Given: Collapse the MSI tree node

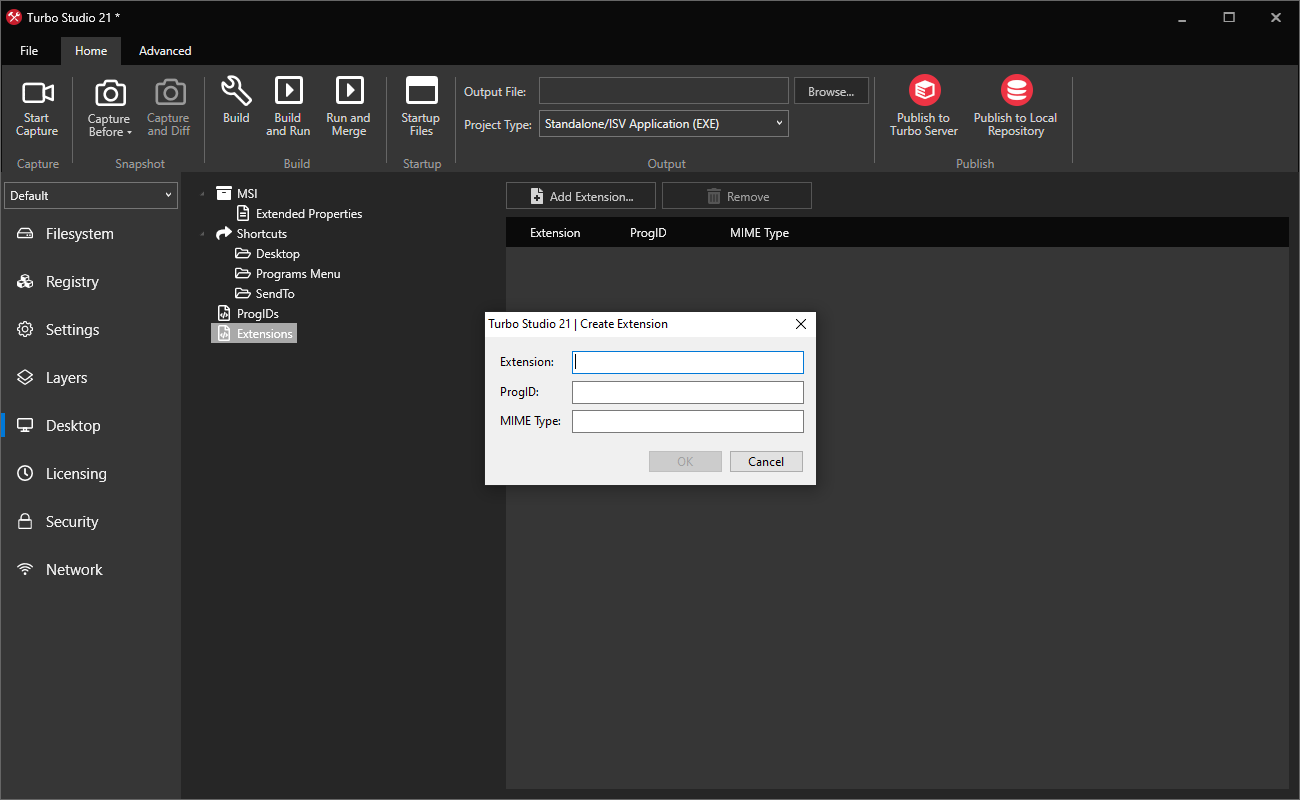Looking at the screenshot, I should [201, 193].
